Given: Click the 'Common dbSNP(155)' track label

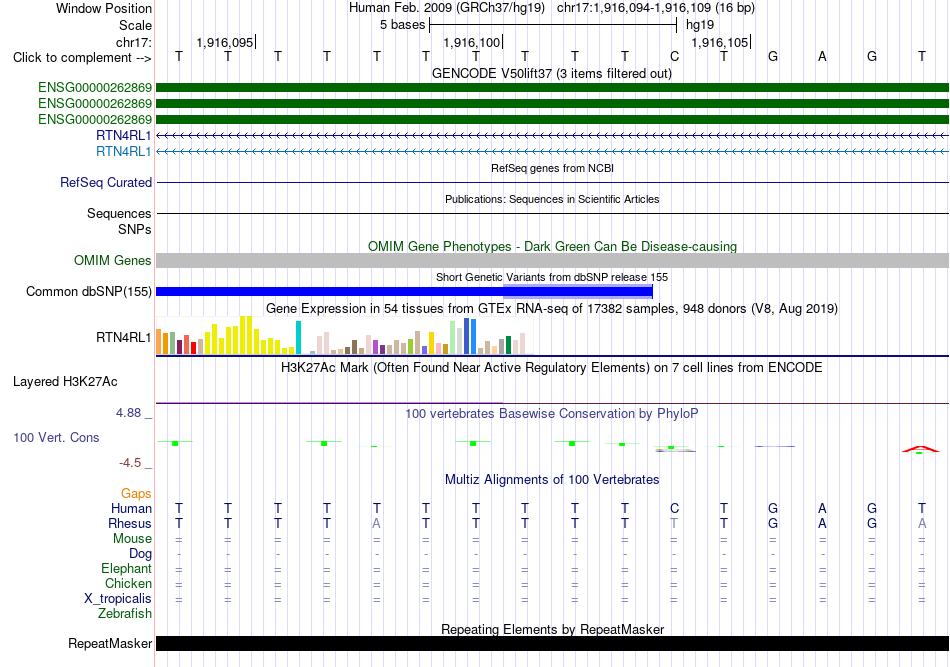Looking at the screenshot, I should pos(89,291).
